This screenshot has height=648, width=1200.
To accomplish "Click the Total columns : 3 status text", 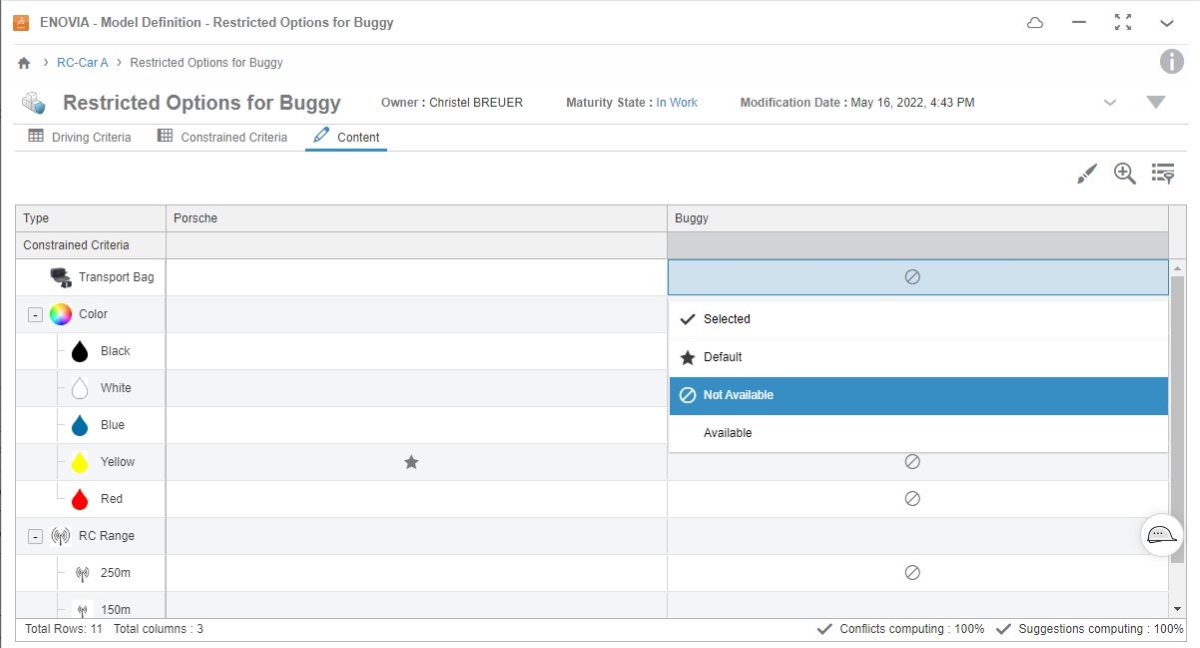I will pyautogui.click(x=158, y=629).
